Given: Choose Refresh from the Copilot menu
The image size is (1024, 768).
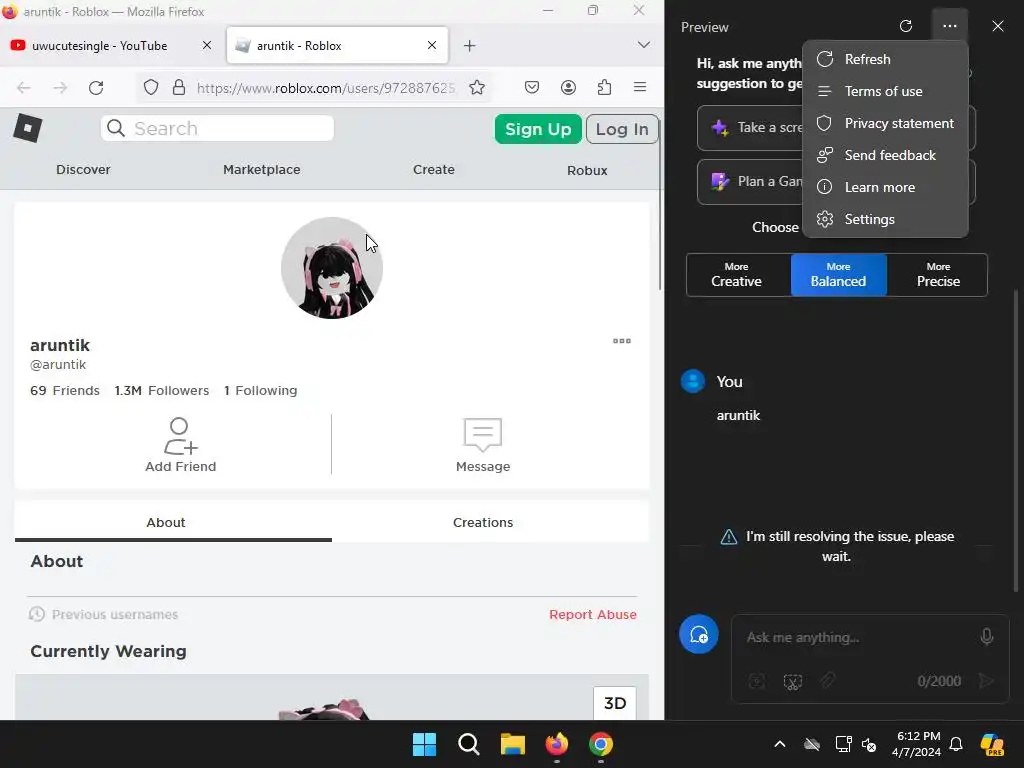Looking at the screenshot, I should [885, 59].
